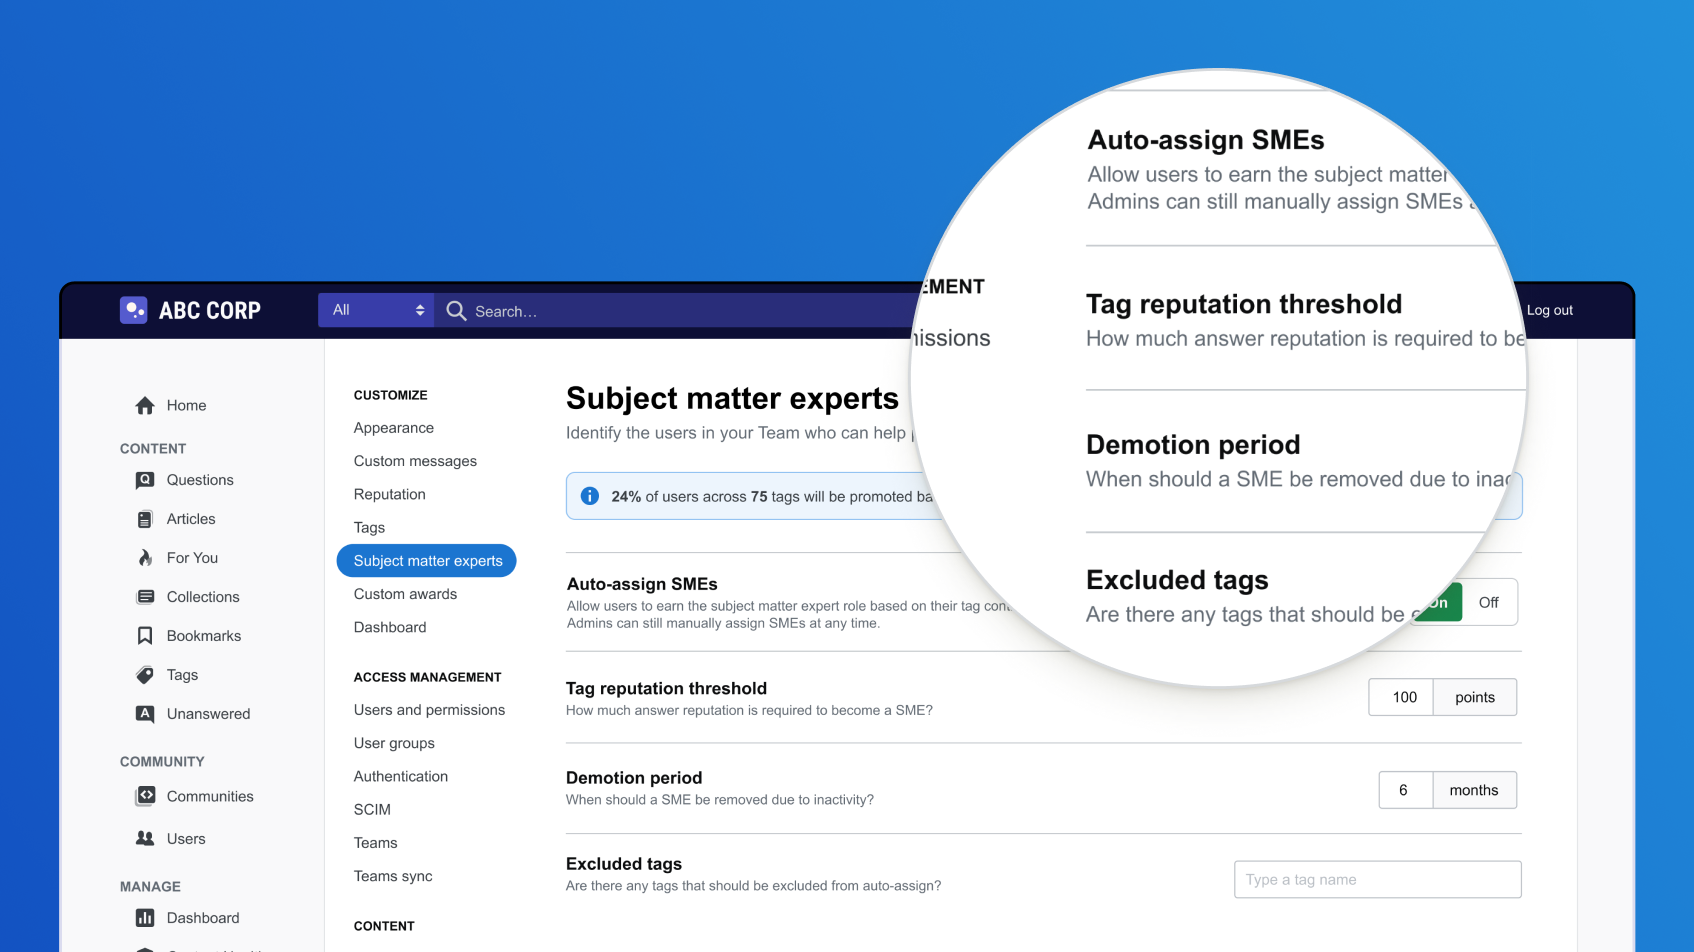Click the For You flame icon

pos(145,558)
